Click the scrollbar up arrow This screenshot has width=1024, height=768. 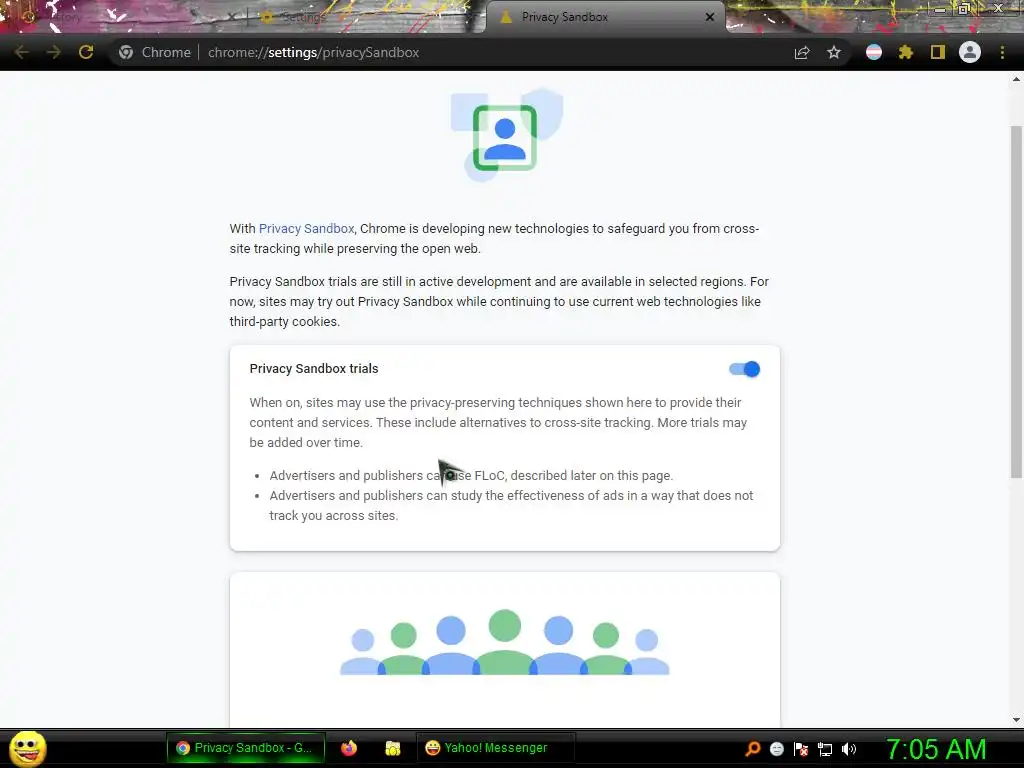(x=1016, y=79)
